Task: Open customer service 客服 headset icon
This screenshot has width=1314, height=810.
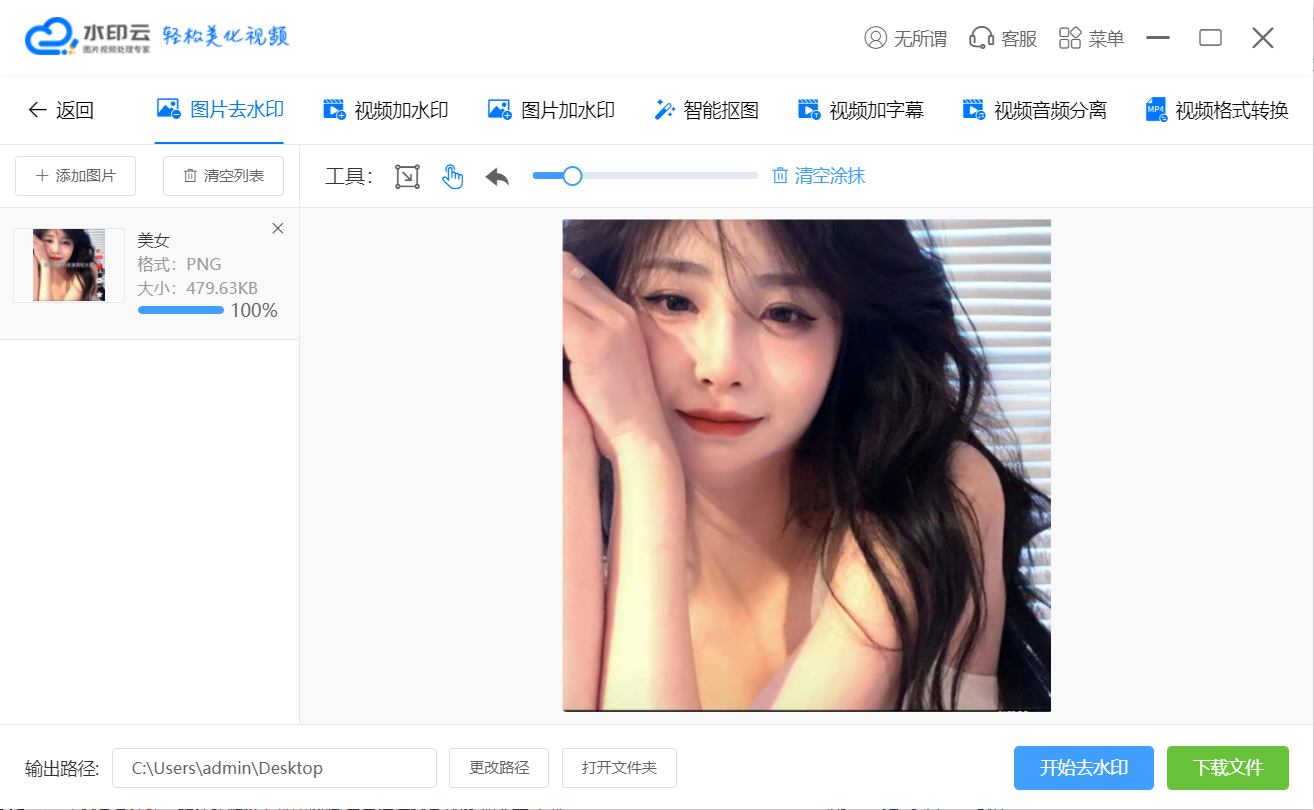Action: click(981, 38)
